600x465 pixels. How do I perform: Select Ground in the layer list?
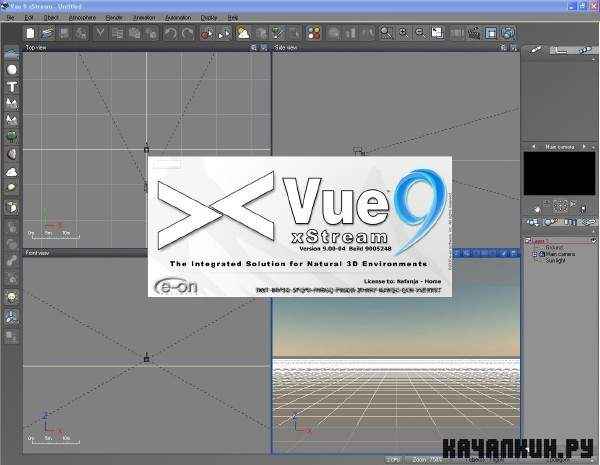pos(554,248)
